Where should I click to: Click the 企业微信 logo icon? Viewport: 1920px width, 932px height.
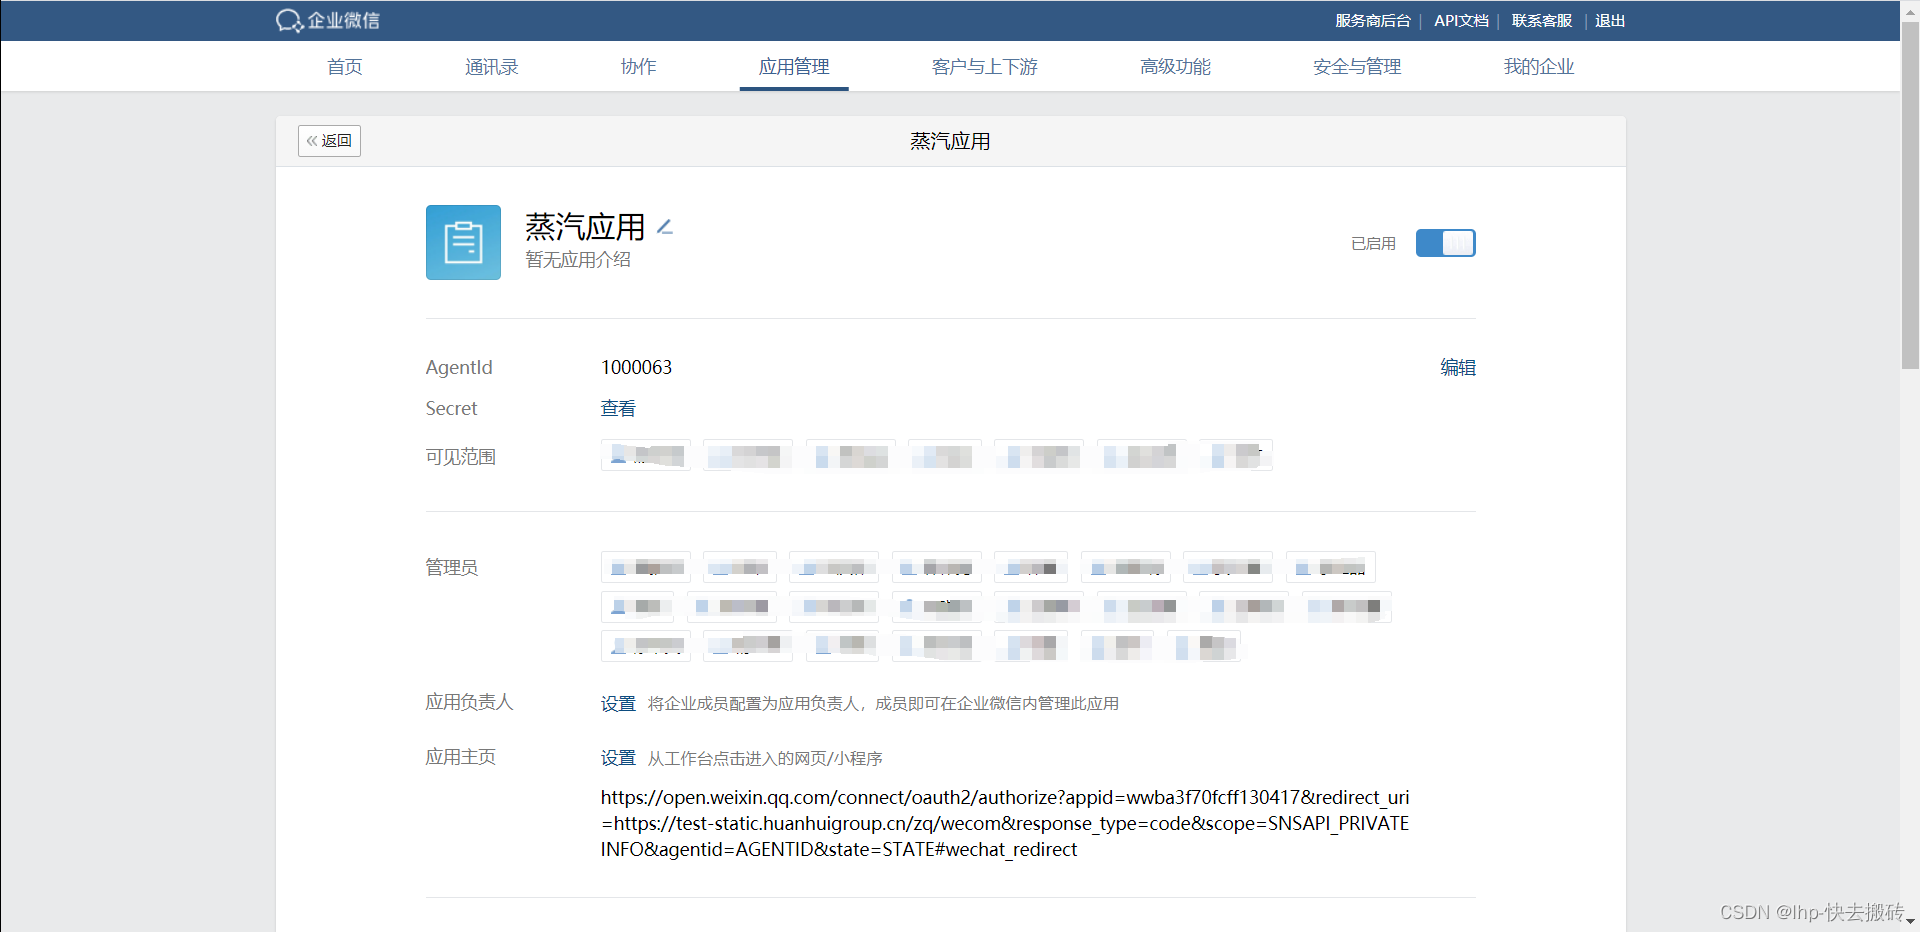pos(328,20)
